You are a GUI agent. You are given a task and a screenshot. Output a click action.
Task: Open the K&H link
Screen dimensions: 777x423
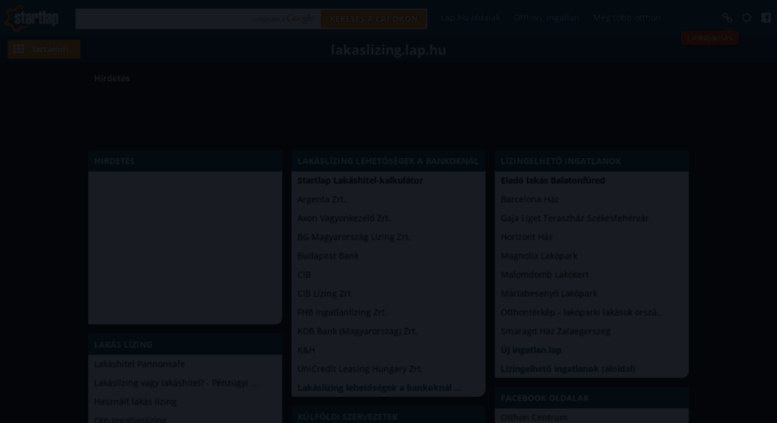(x=306, y=350)
